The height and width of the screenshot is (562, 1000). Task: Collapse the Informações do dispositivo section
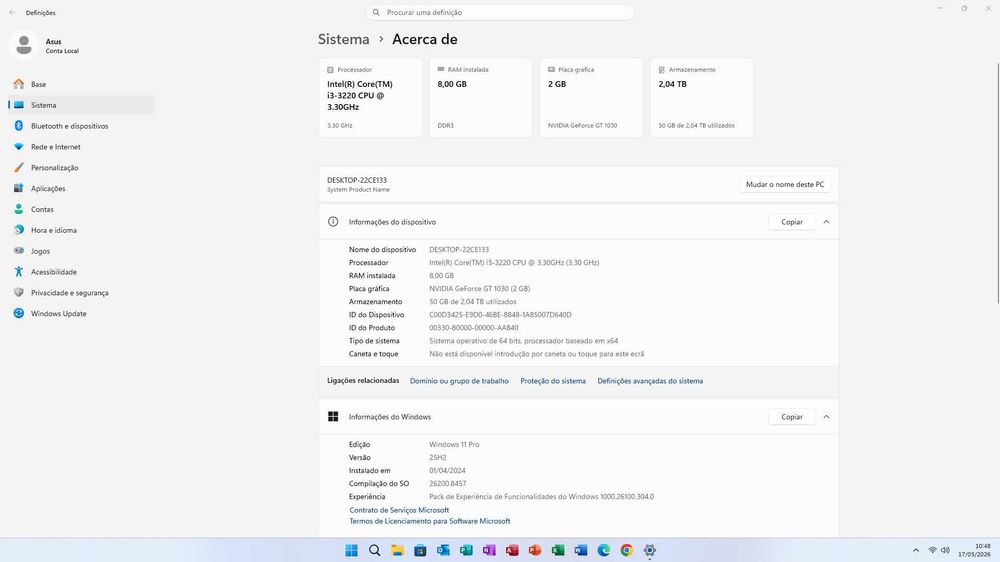827,222
